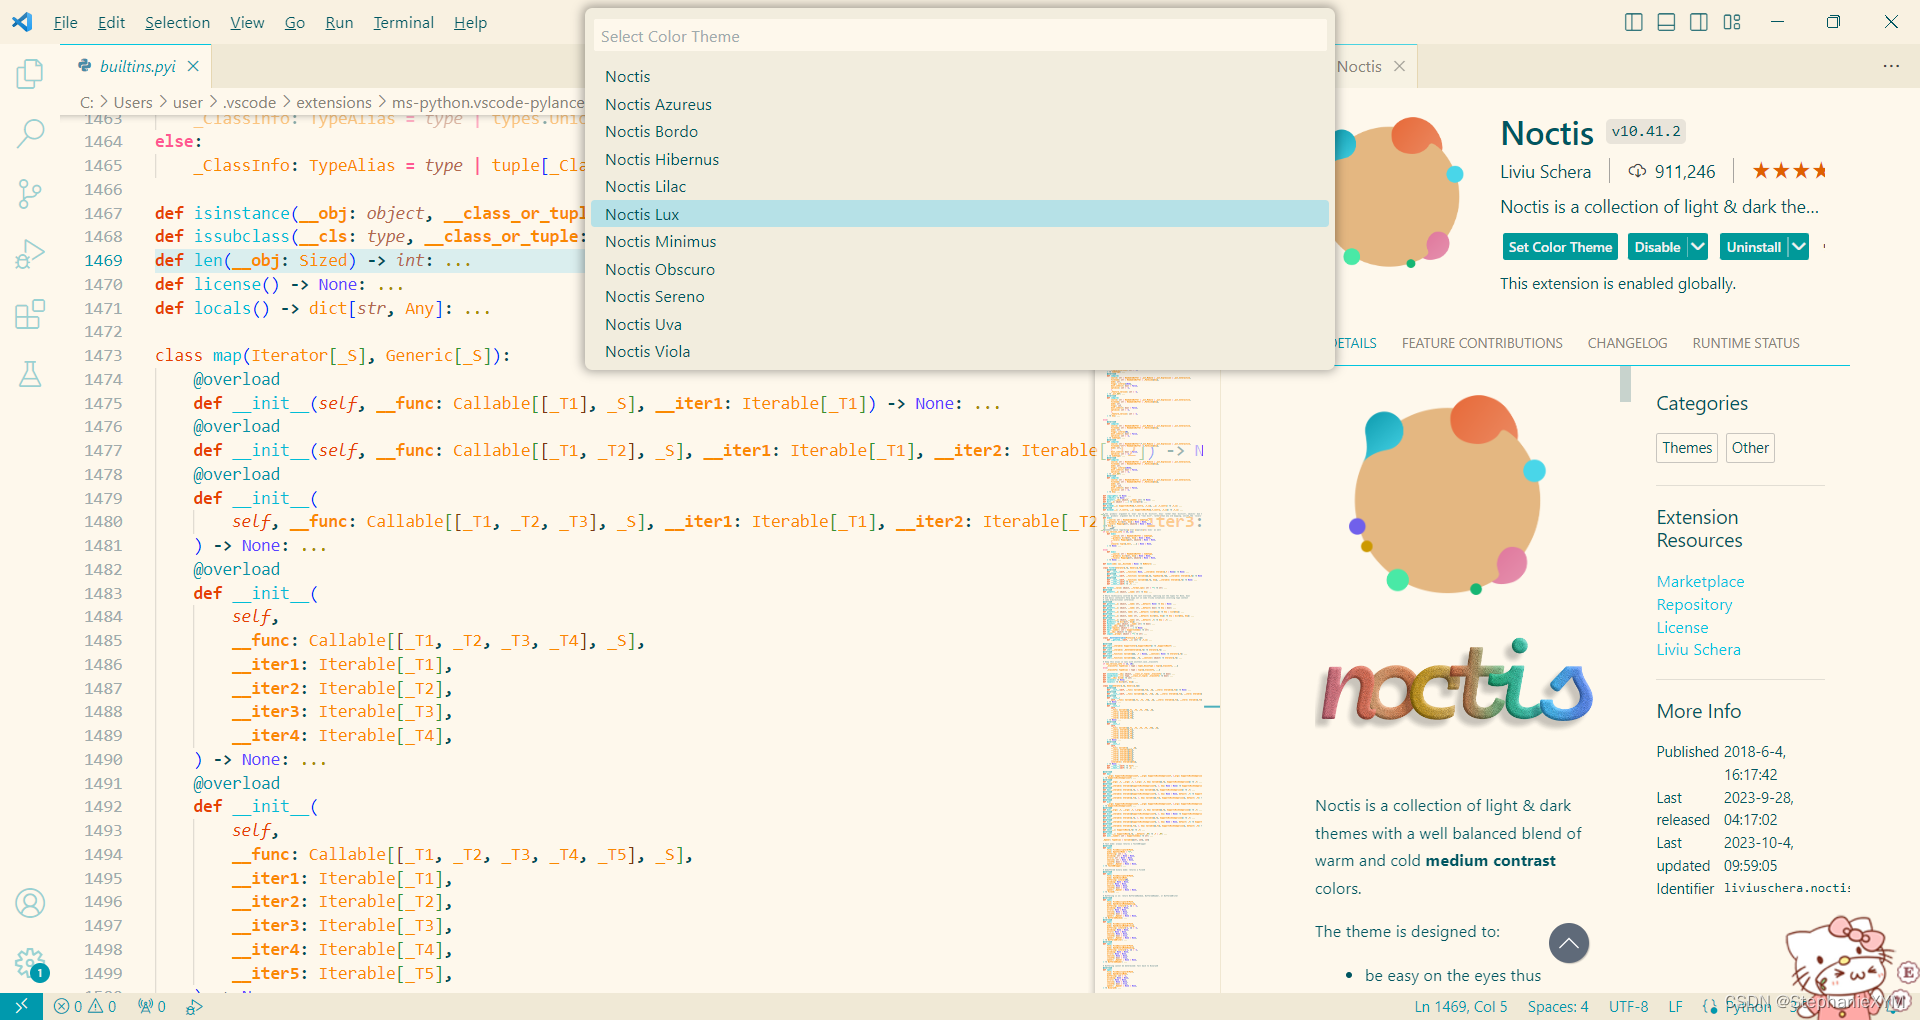
Task: Switch to Runtime Status tab
Action: pos(1746,343)
